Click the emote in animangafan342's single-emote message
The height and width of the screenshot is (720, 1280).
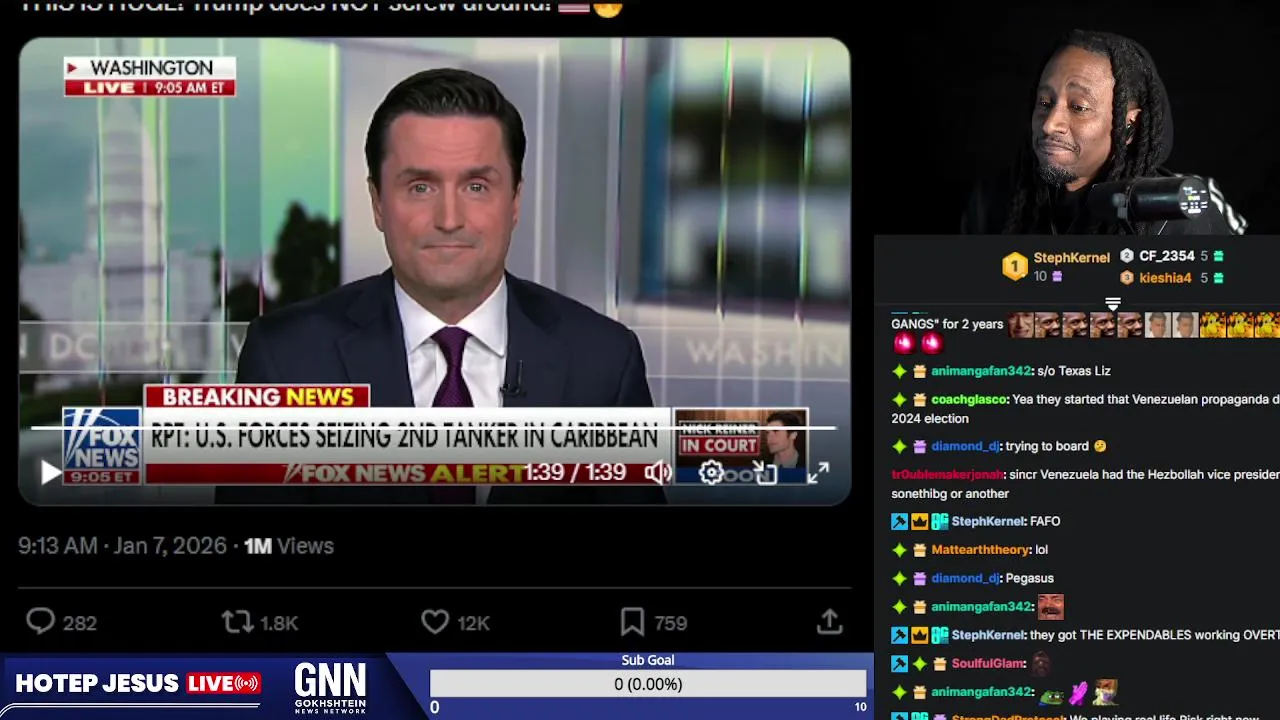1050,606
